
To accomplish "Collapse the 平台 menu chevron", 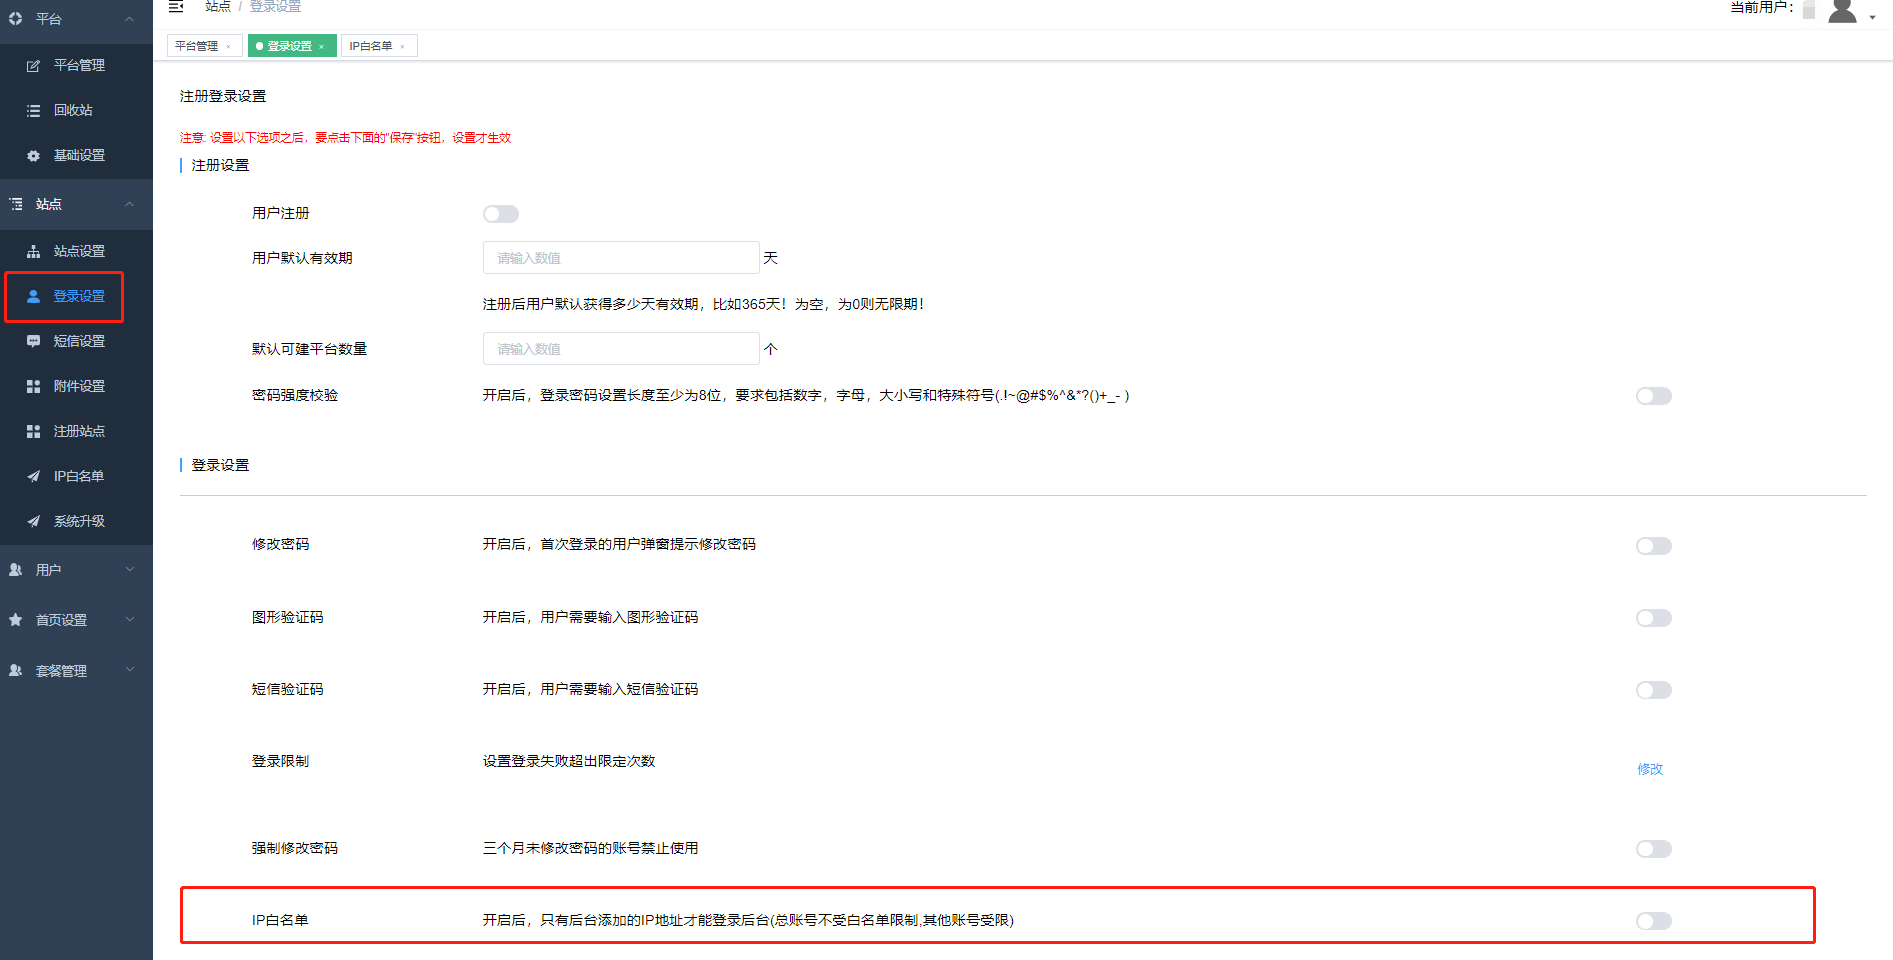I will point(129,19).
